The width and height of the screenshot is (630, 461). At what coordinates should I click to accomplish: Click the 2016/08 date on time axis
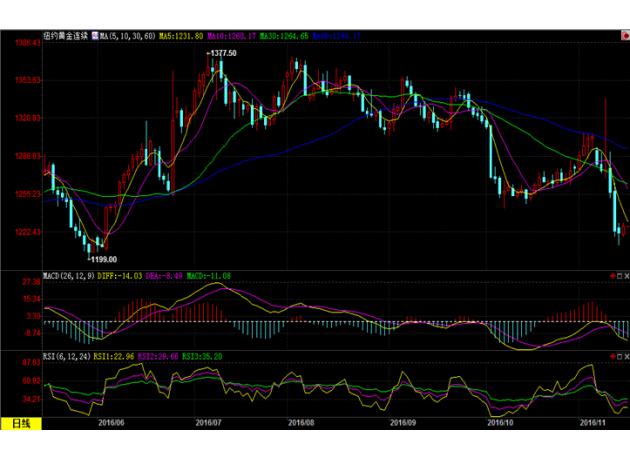(x=300, y=423)
